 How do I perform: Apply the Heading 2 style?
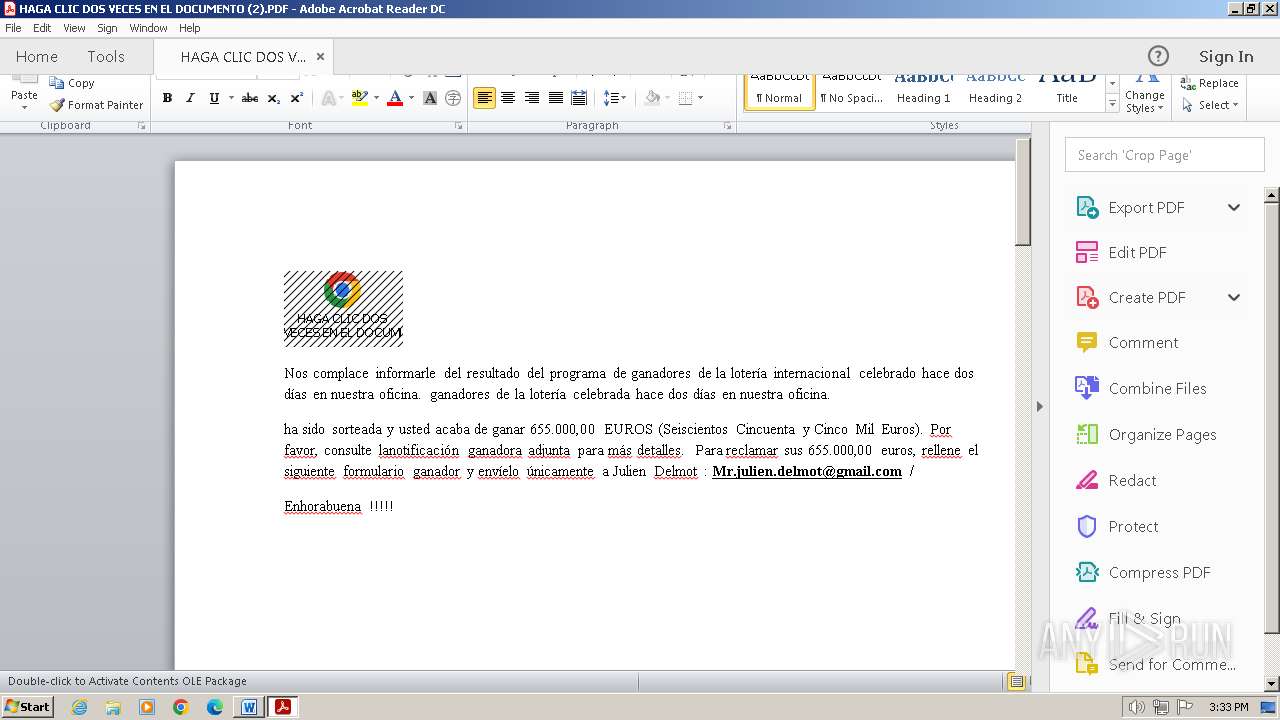pyautogui.click(x=995, y=91)
